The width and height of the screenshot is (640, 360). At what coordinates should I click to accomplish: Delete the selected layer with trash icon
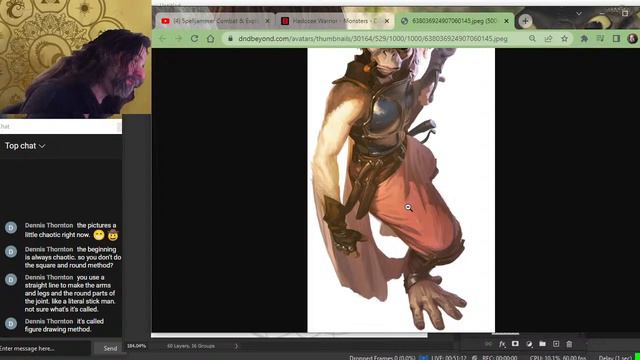coord(569,344)
